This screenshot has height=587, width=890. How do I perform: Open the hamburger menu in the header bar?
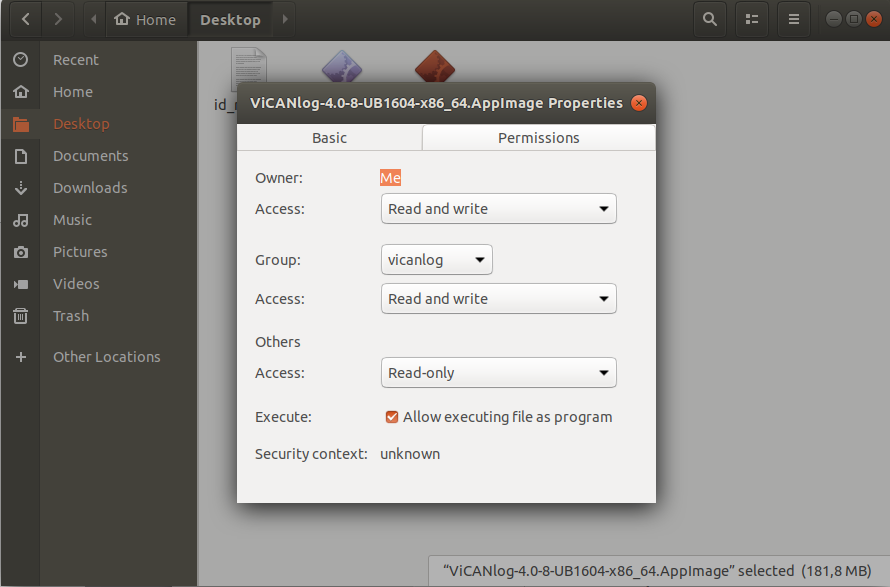click(x=794, y=19)
